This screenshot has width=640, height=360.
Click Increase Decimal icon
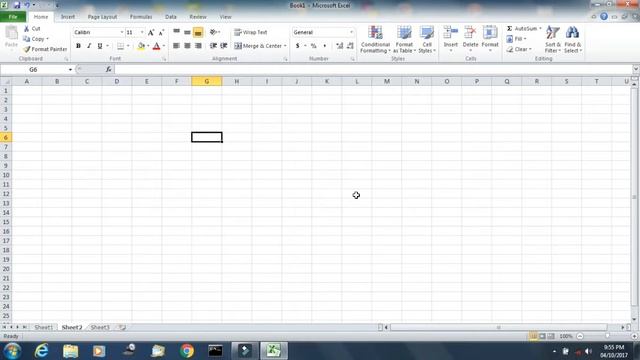(x=340, y=46)
